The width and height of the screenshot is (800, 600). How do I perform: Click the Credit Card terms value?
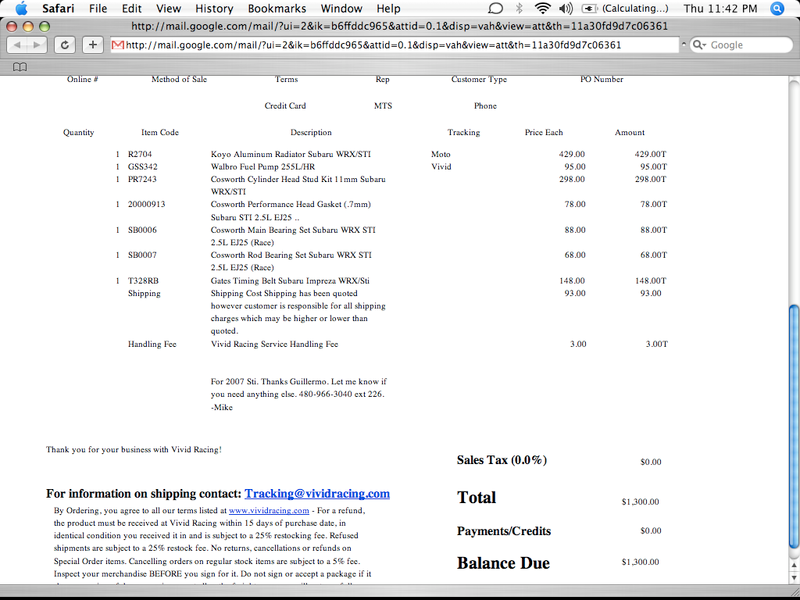coord(285,106)
